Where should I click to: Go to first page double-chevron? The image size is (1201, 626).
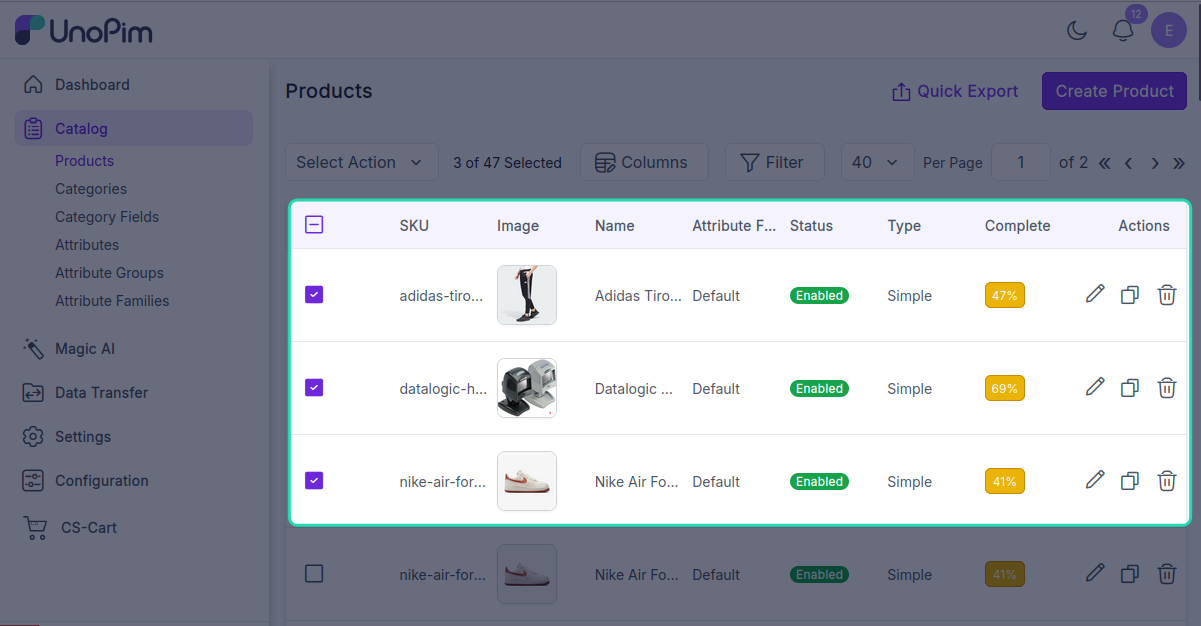pos(1105,163)
